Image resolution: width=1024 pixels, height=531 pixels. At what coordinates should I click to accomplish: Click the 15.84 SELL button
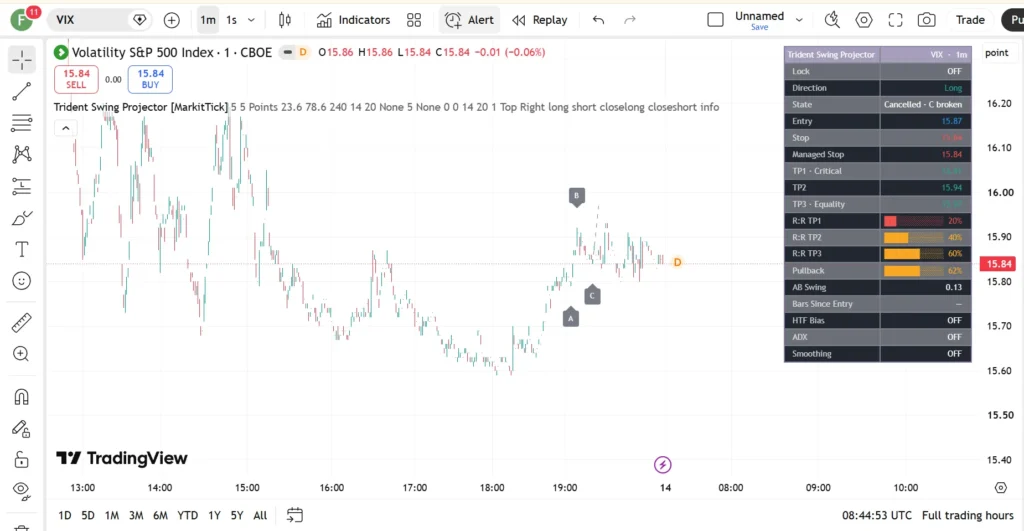point(76,79)
